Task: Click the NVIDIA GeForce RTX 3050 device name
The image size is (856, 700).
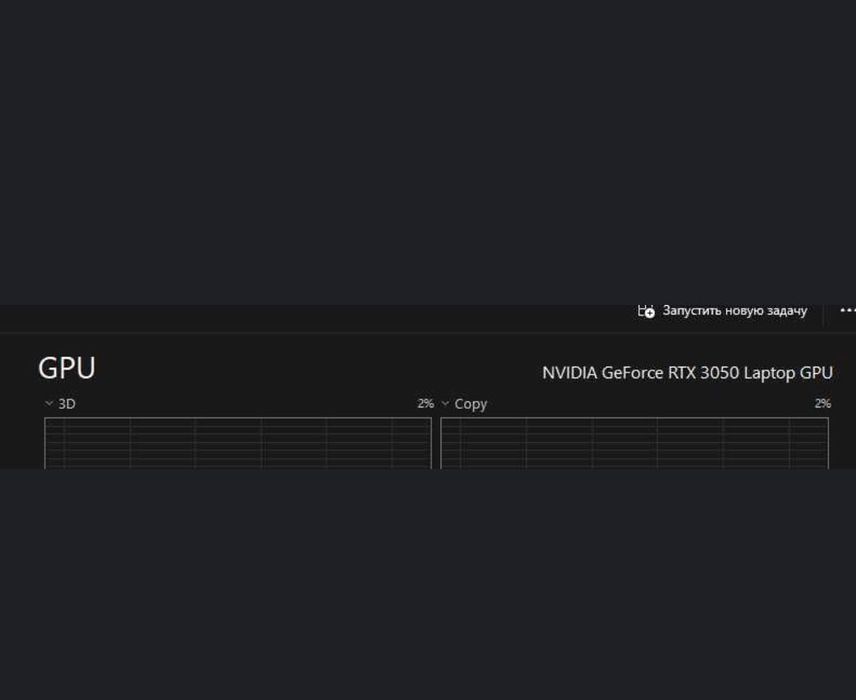Action: click(x=687, y=373)
